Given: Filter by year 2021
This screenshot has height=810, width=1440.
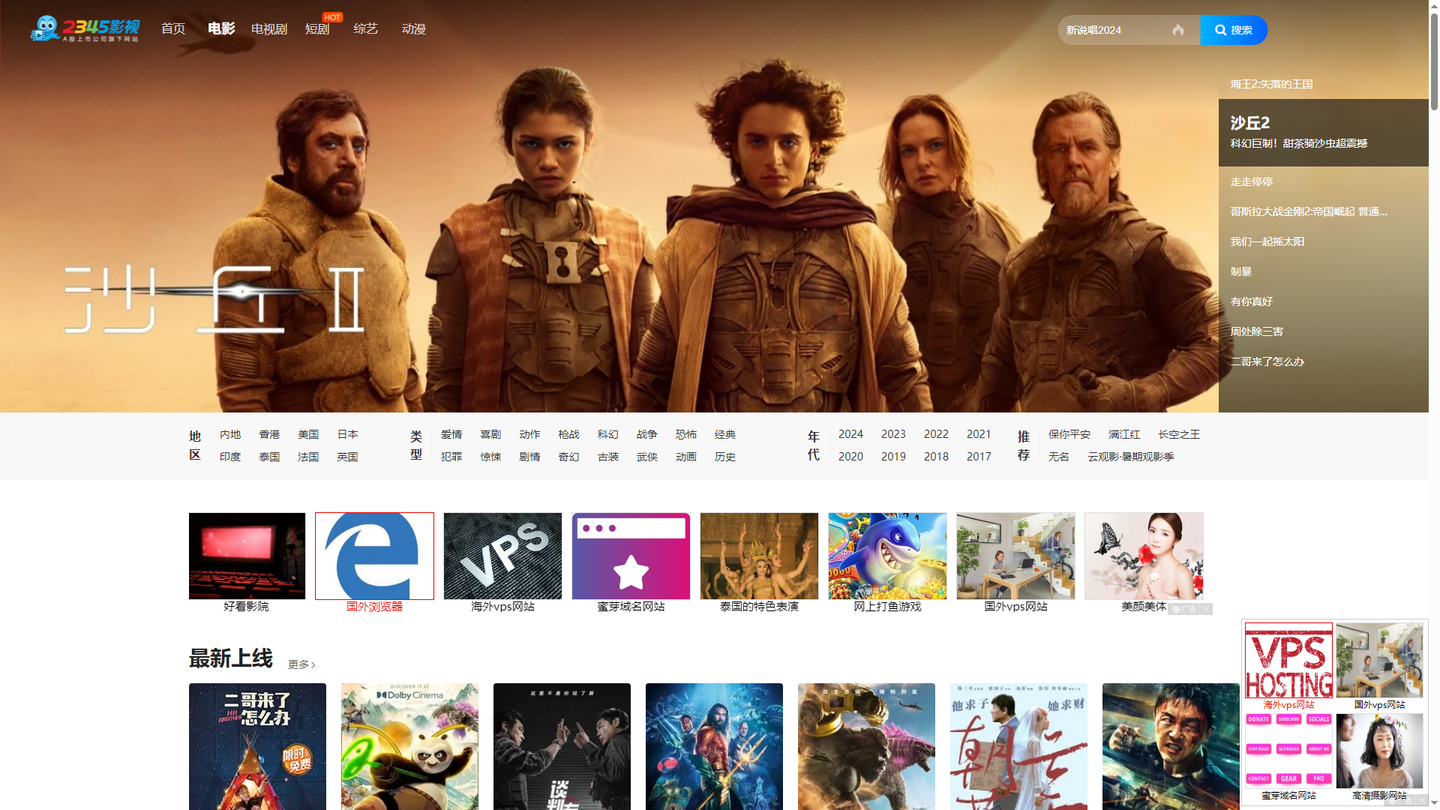Looking at the screenshot, I should [979, 435].
